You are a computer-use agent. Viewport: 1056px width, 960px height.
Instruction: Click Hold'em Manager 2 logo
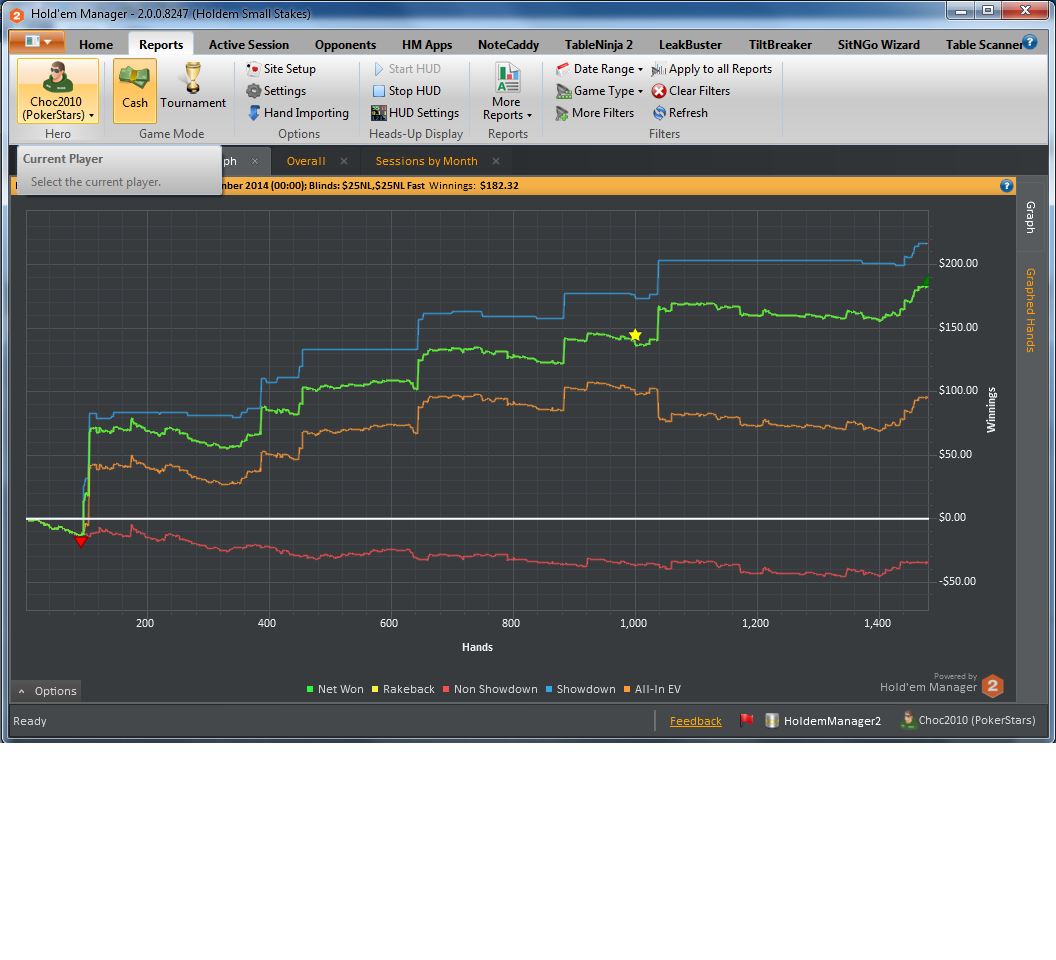click(x=993, y=686)
